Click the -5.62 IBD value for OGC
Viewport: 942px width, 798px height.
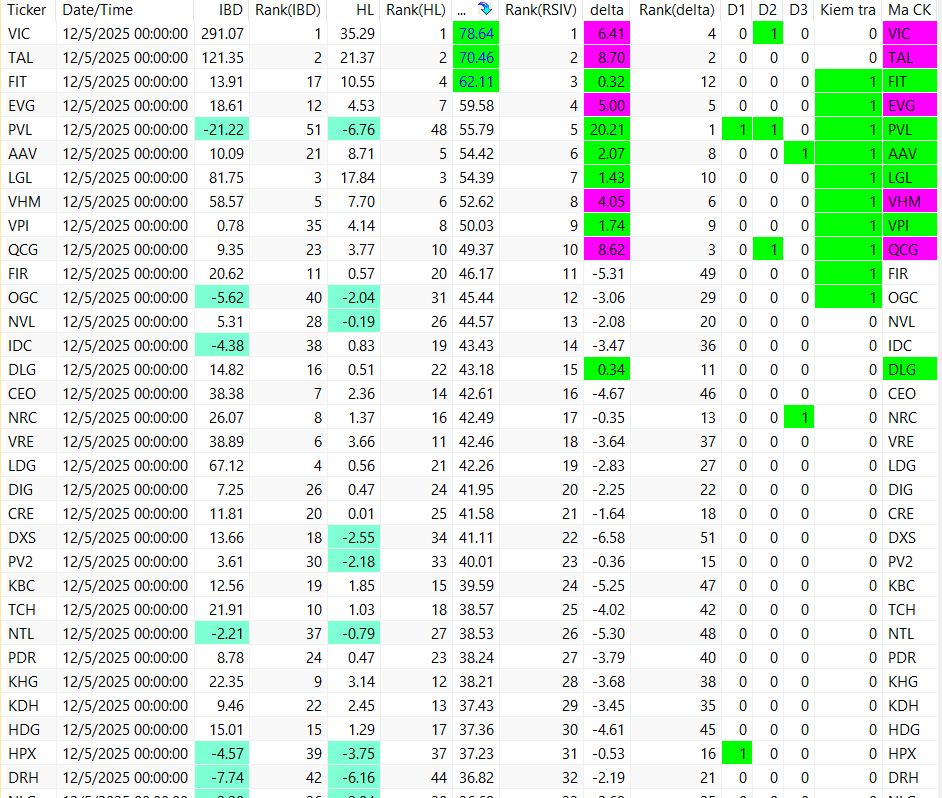pos(222,297)
